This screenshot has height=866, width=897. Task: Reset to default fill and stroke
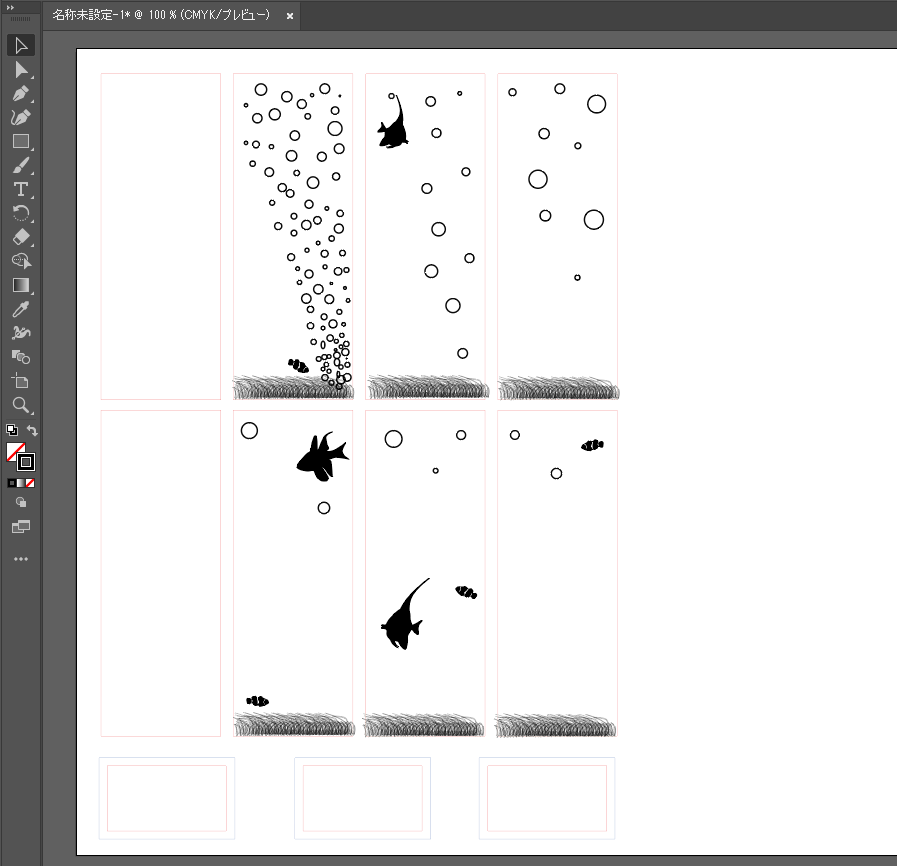tap(11, 431)
